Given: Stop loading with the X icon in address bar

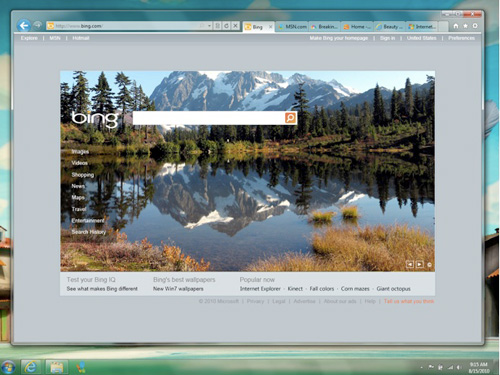Looking at the screenshot, I should (235, 26).
